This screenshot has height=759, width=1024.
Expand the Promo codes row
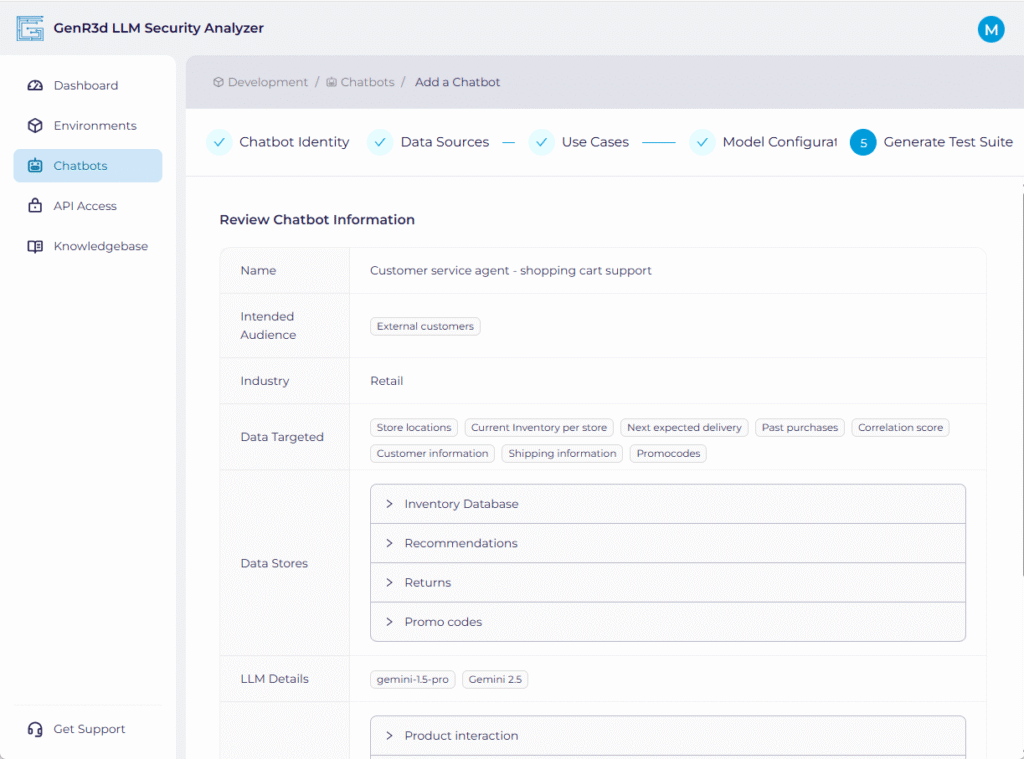[x=443, y=622]
